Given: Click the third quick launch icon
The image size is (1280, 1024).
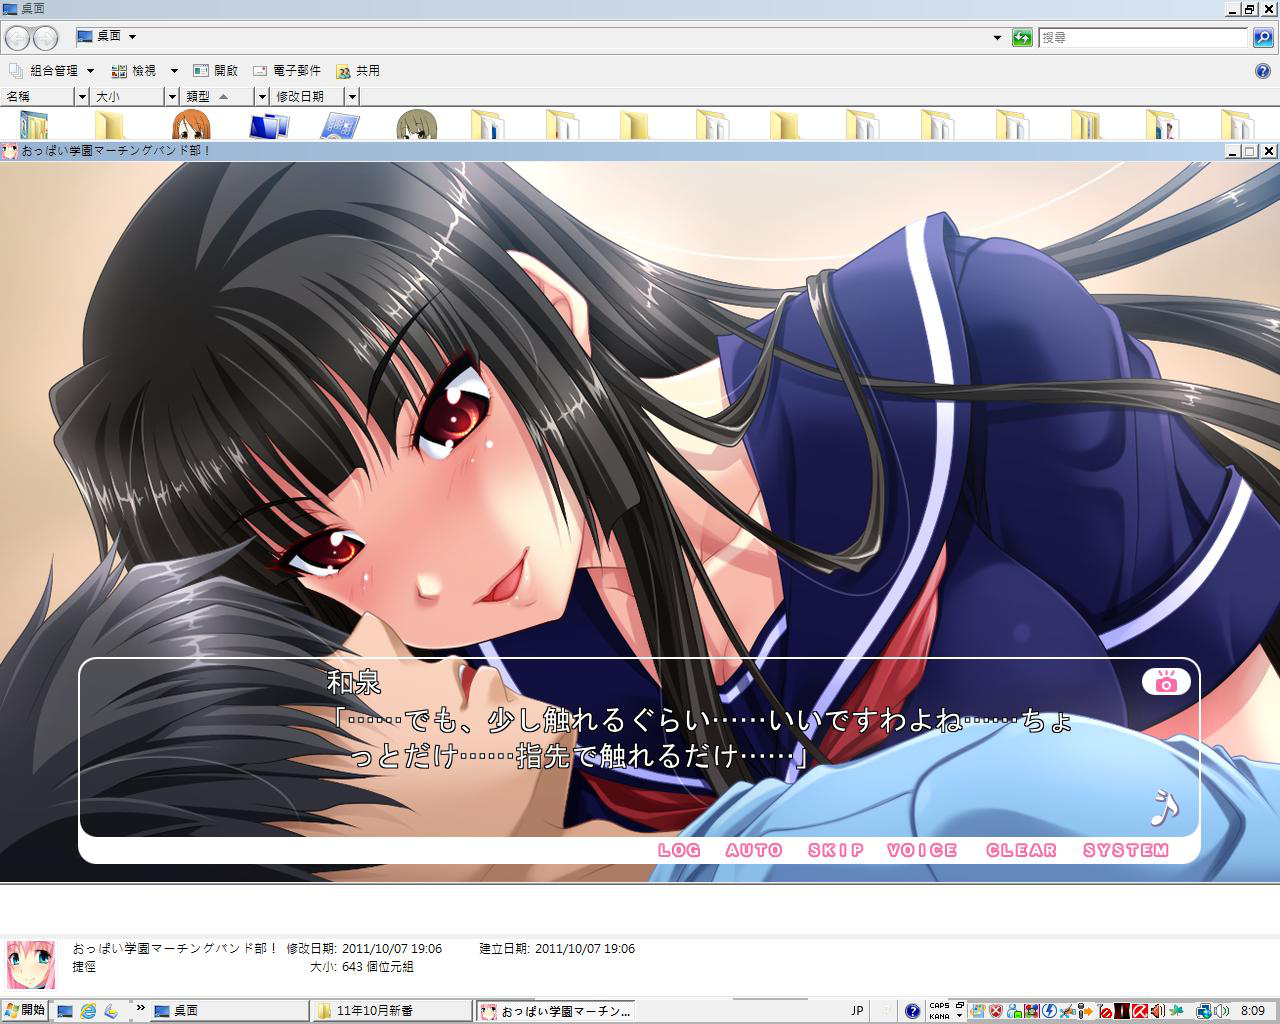Looking at the screenshot, I should (111, 1011).
